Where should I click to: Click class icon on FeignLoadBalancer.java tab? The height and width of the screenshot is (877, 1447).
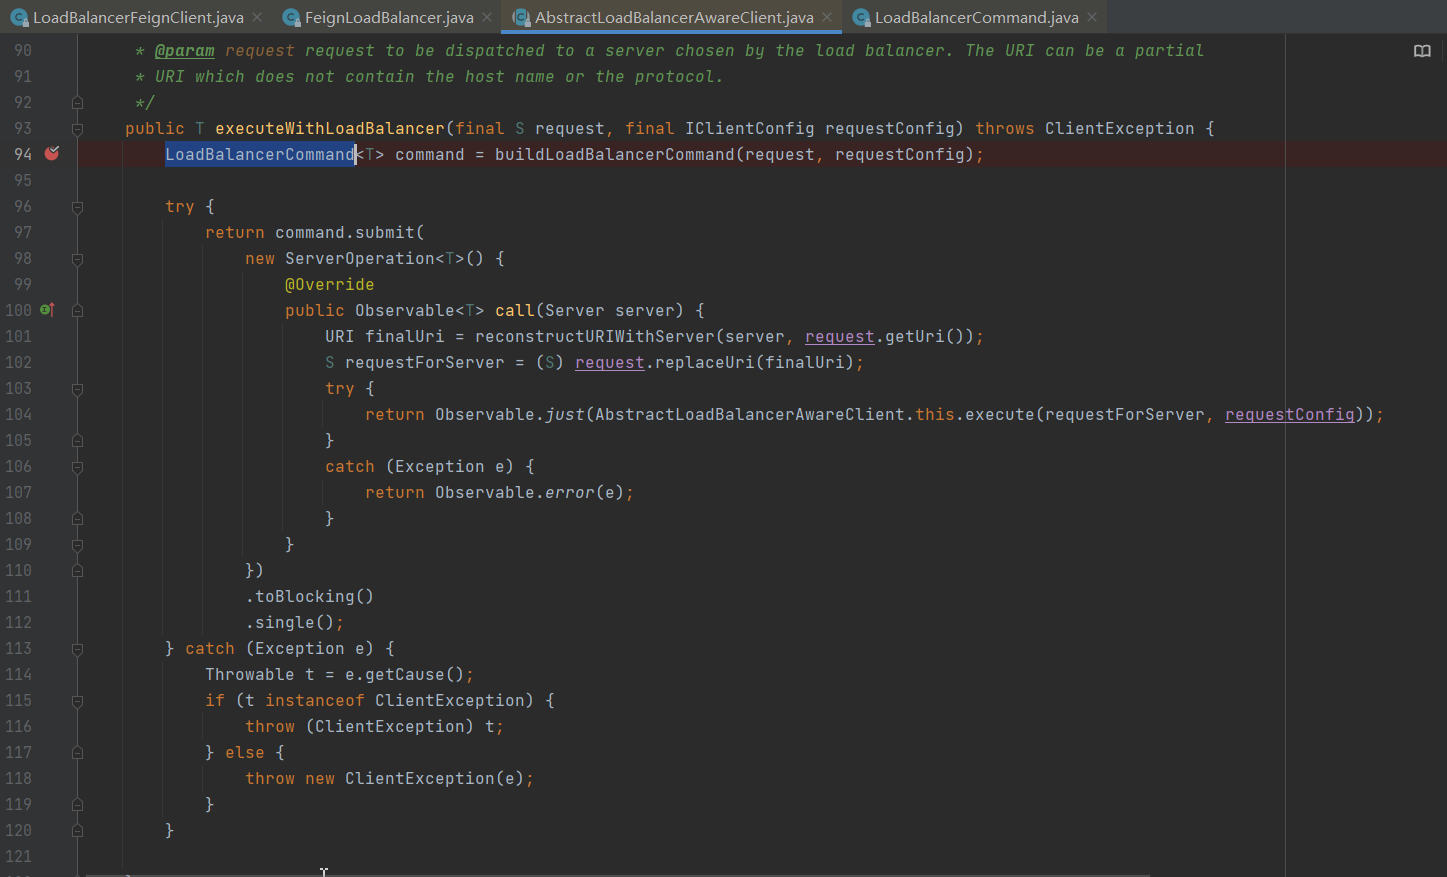pyautogui.click(x=291, y=17)
